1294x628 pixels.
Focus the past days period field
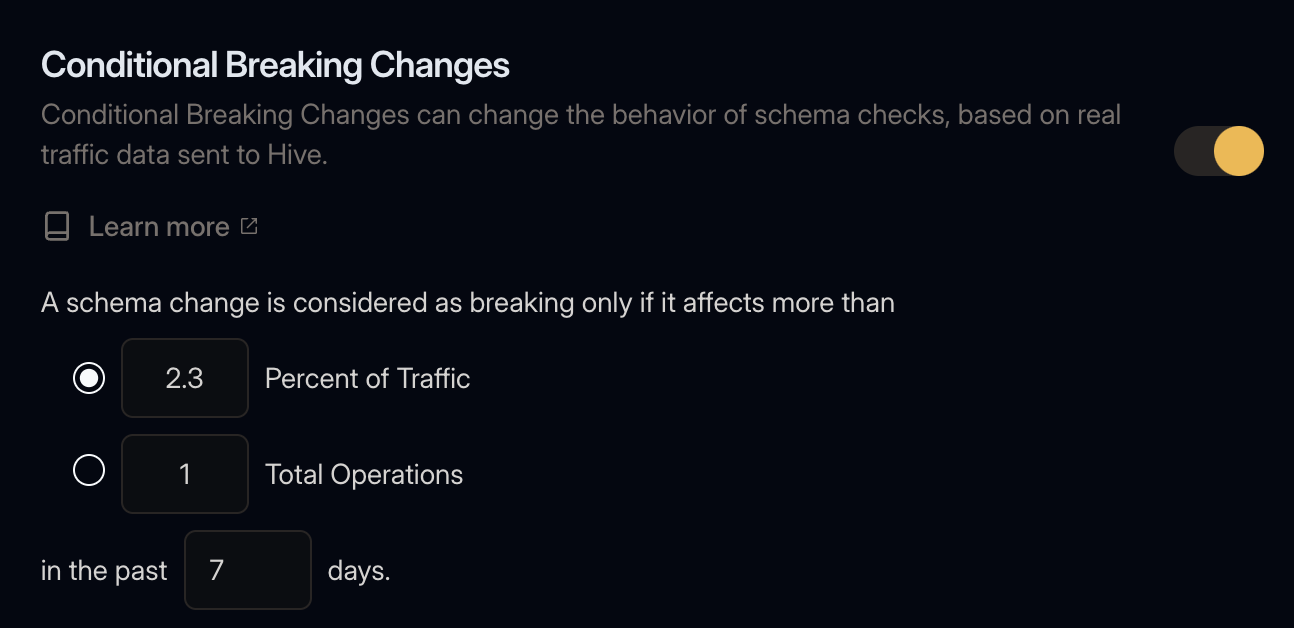pos(247,570)
